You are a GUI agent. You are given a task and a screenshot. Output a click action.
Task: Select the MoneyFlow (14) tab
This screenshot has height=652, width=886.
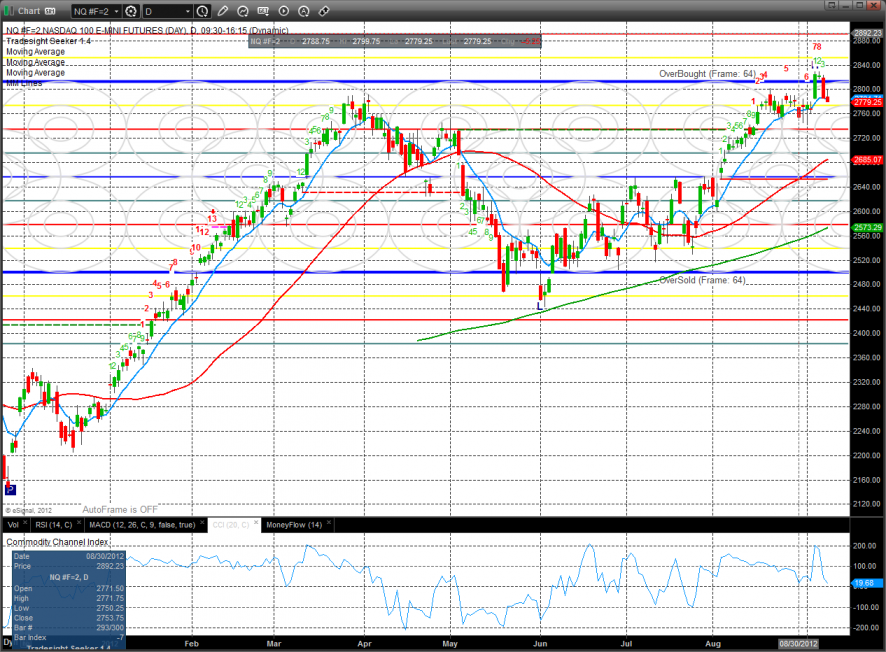point(292,524)
